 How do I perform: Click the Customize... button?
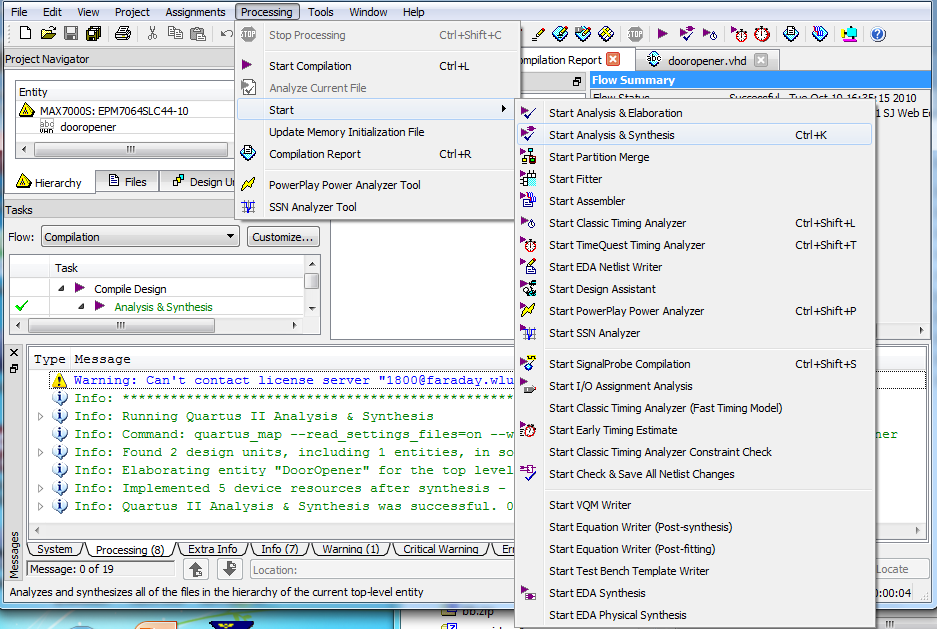coord(283,237)
